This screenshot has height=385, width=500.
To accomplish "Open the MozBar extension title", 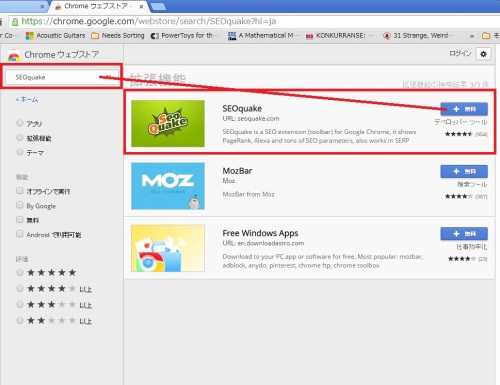I will (237, 171).
